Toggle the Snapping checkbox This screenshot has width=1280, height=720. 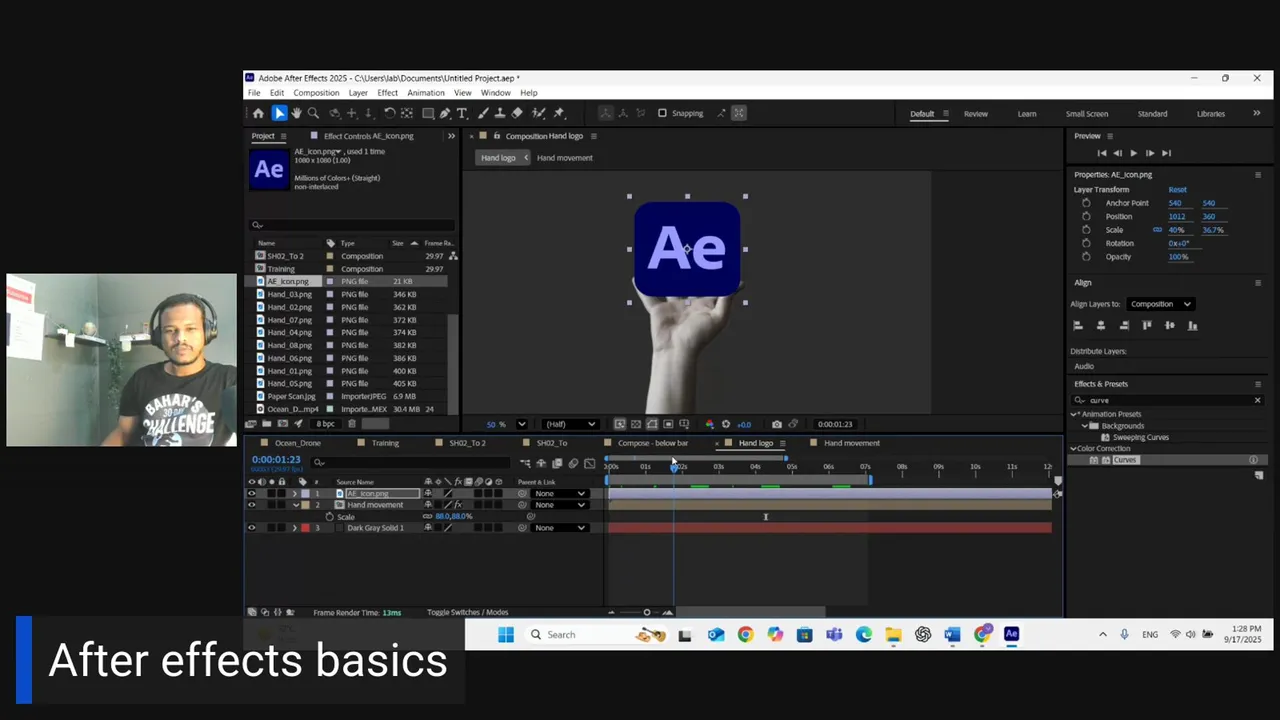pyautogui.click(x=662, y=113)
